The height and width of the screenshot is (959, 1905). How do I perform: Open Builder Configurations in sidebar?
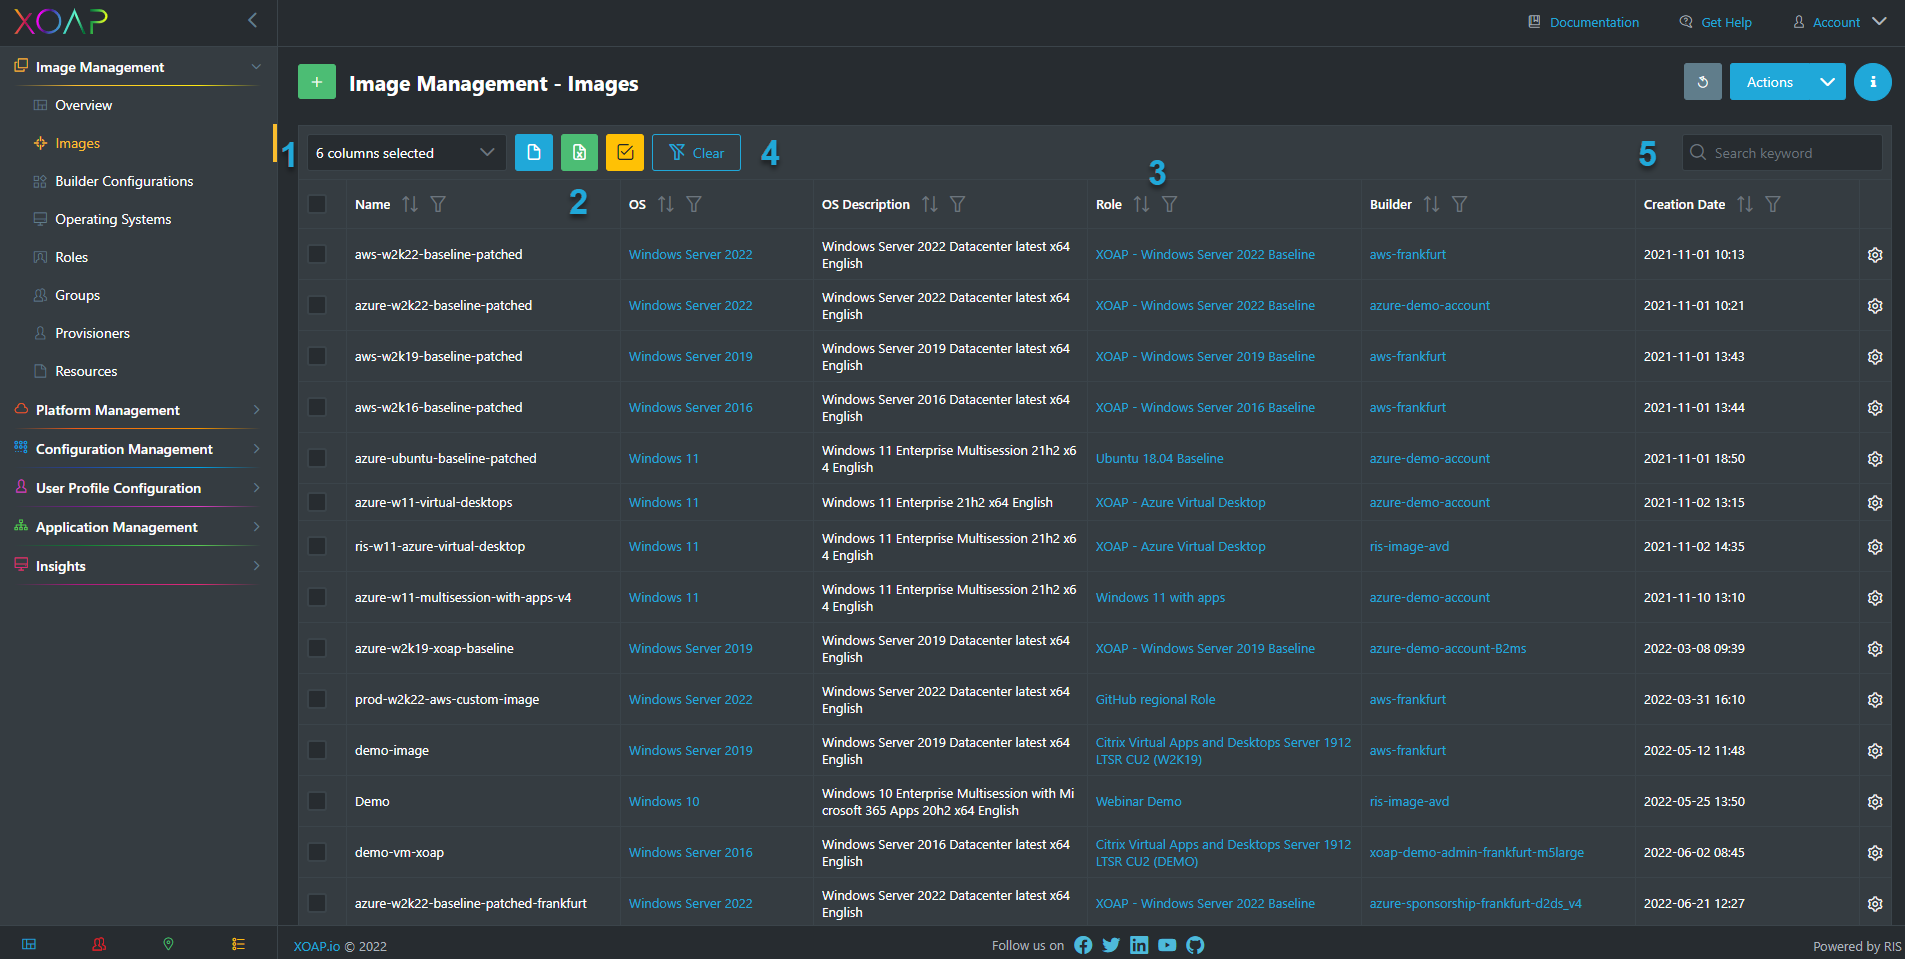pos(124,181)
